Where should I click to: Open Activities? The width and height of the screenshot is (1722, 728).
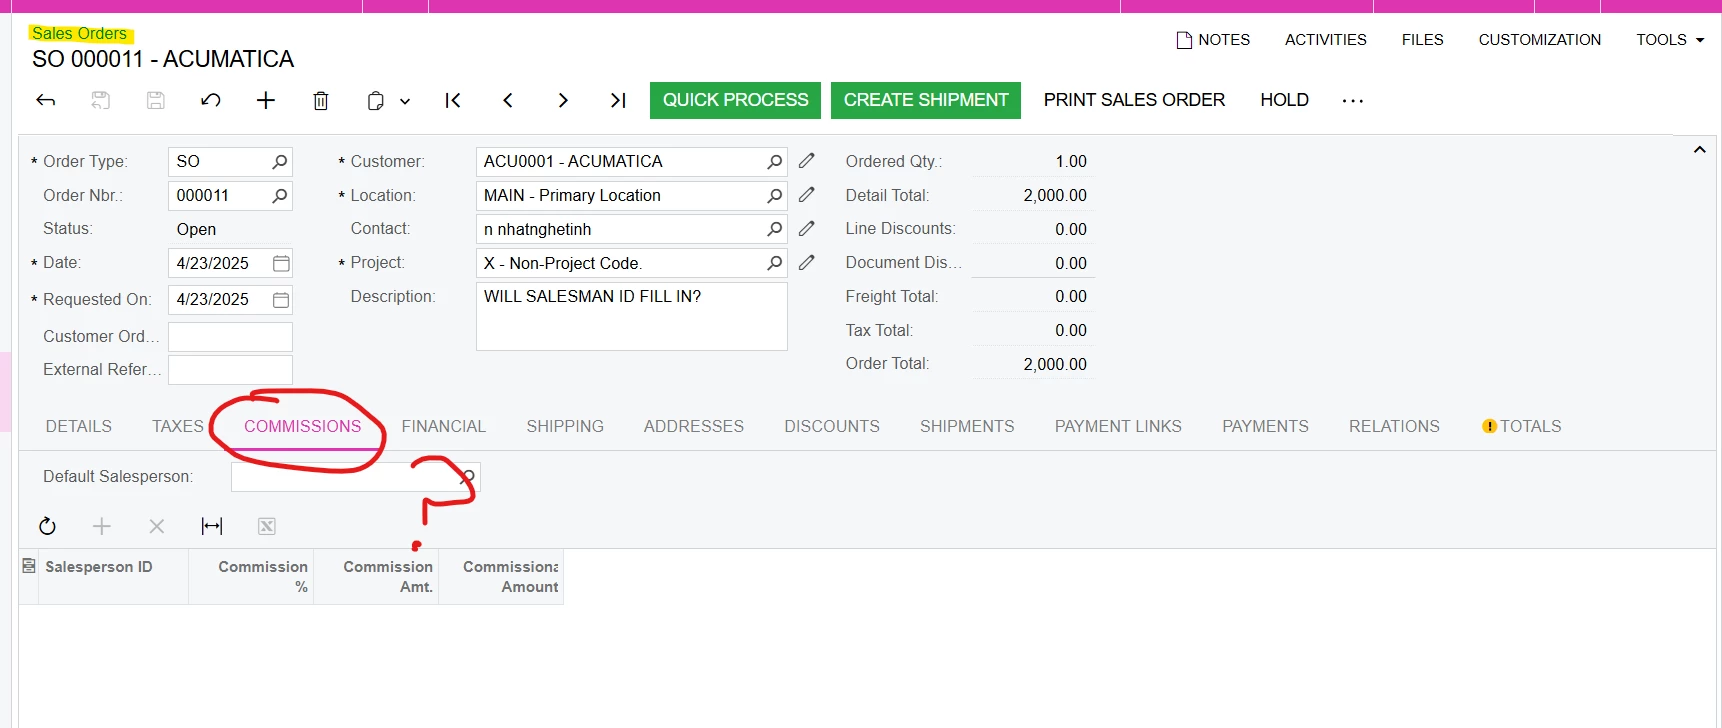[1326, 40]
